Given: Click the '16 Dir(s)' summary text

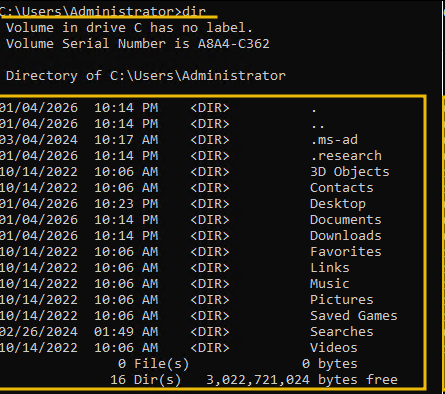Looking at the screenshot, I should pyautogui.click(x=146, y=380).
